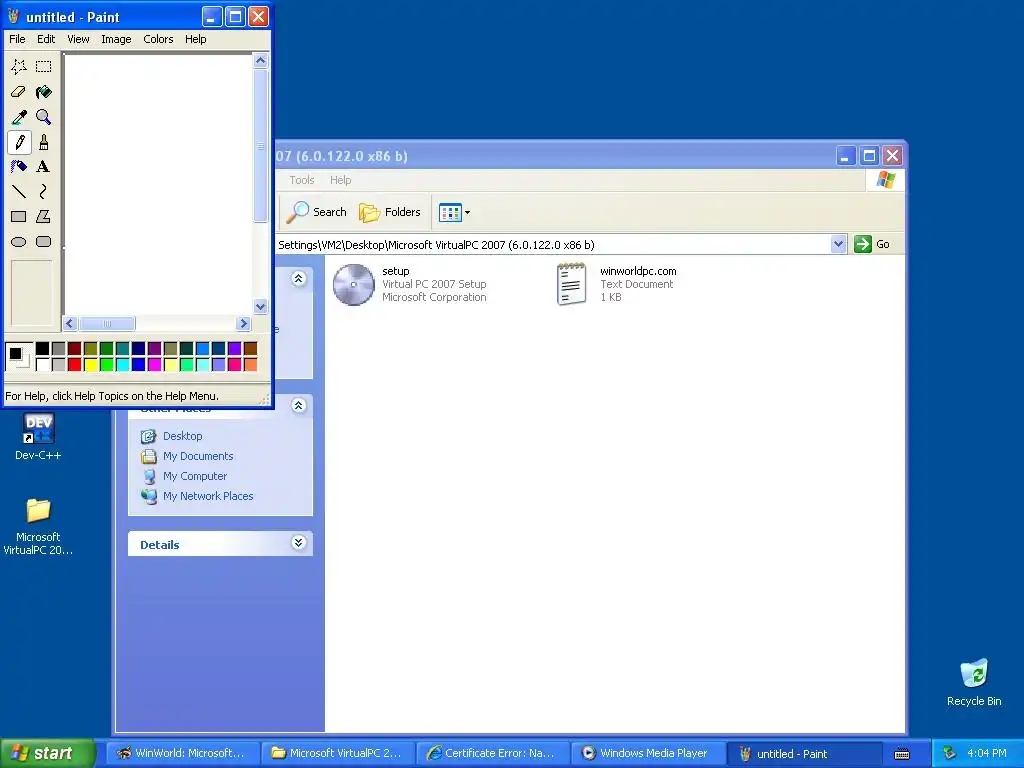
Task: Select the Rectangle shape tool in Paint
Action: 19,216
